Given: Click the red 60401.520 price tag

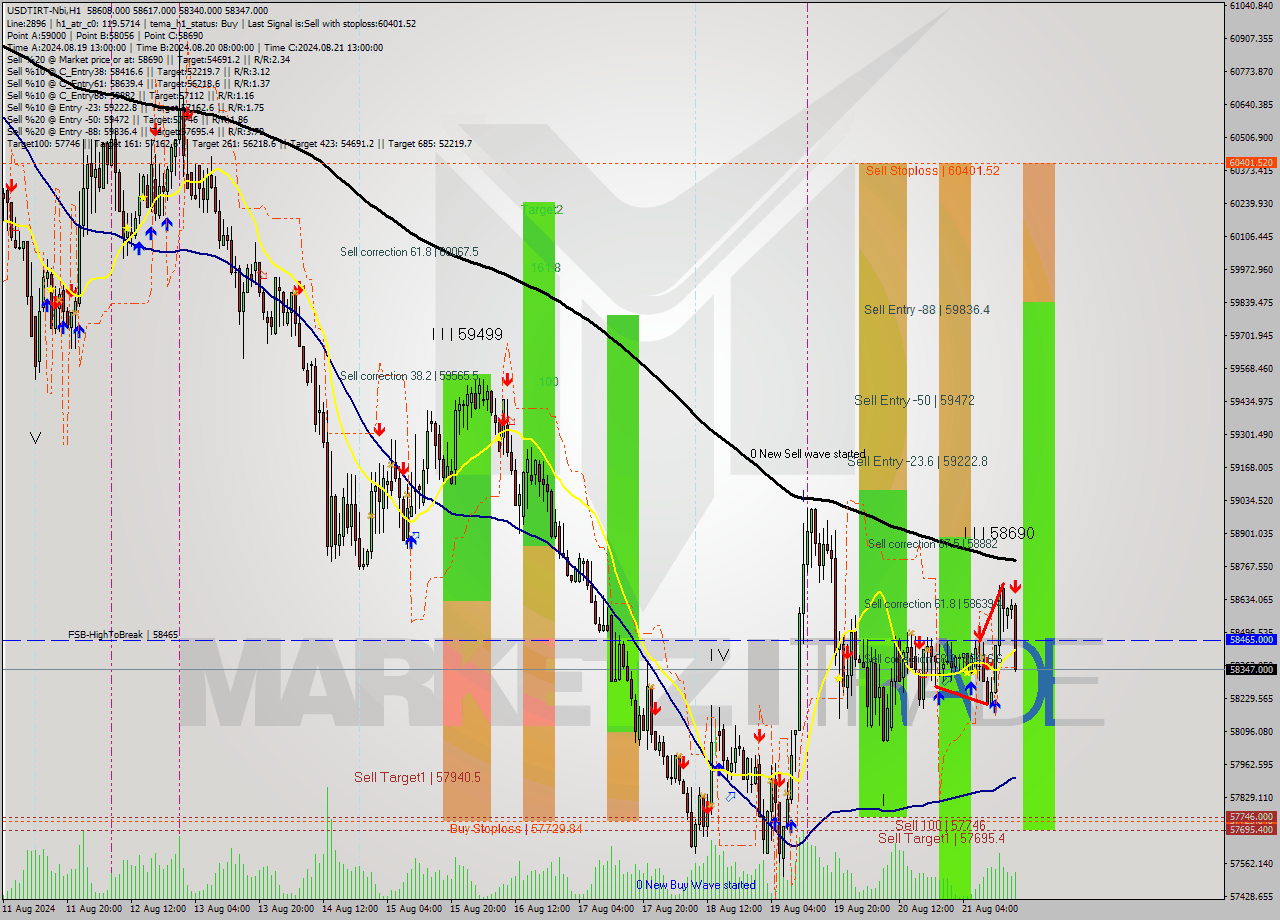Looking at the screenshot, I should pos(1250,162).
